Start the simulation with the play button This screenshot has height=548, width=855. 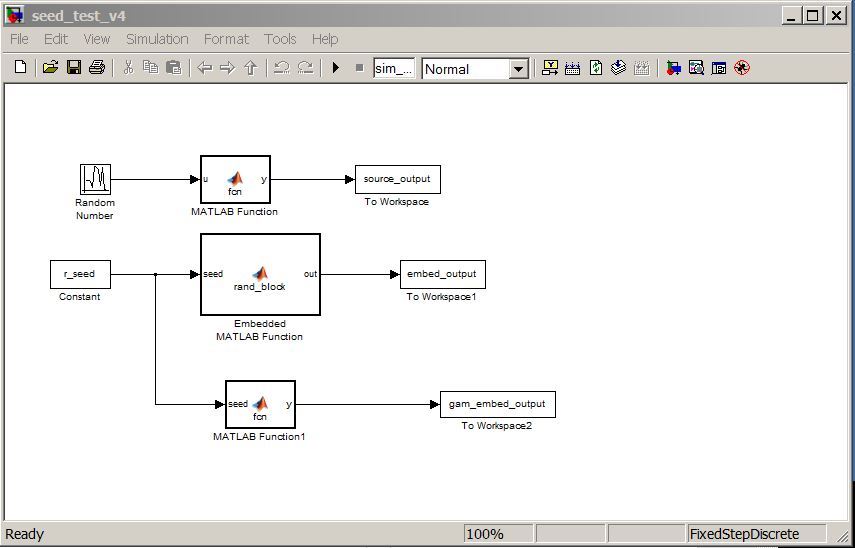coord(336,68)
